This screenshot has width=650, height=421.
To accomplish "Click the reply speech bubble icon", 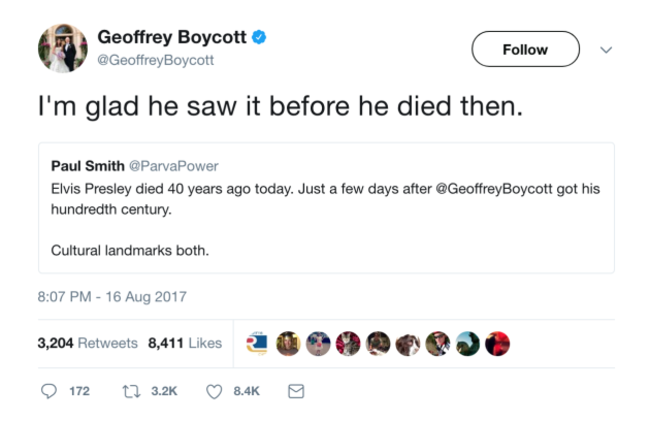I will point(49,391).
